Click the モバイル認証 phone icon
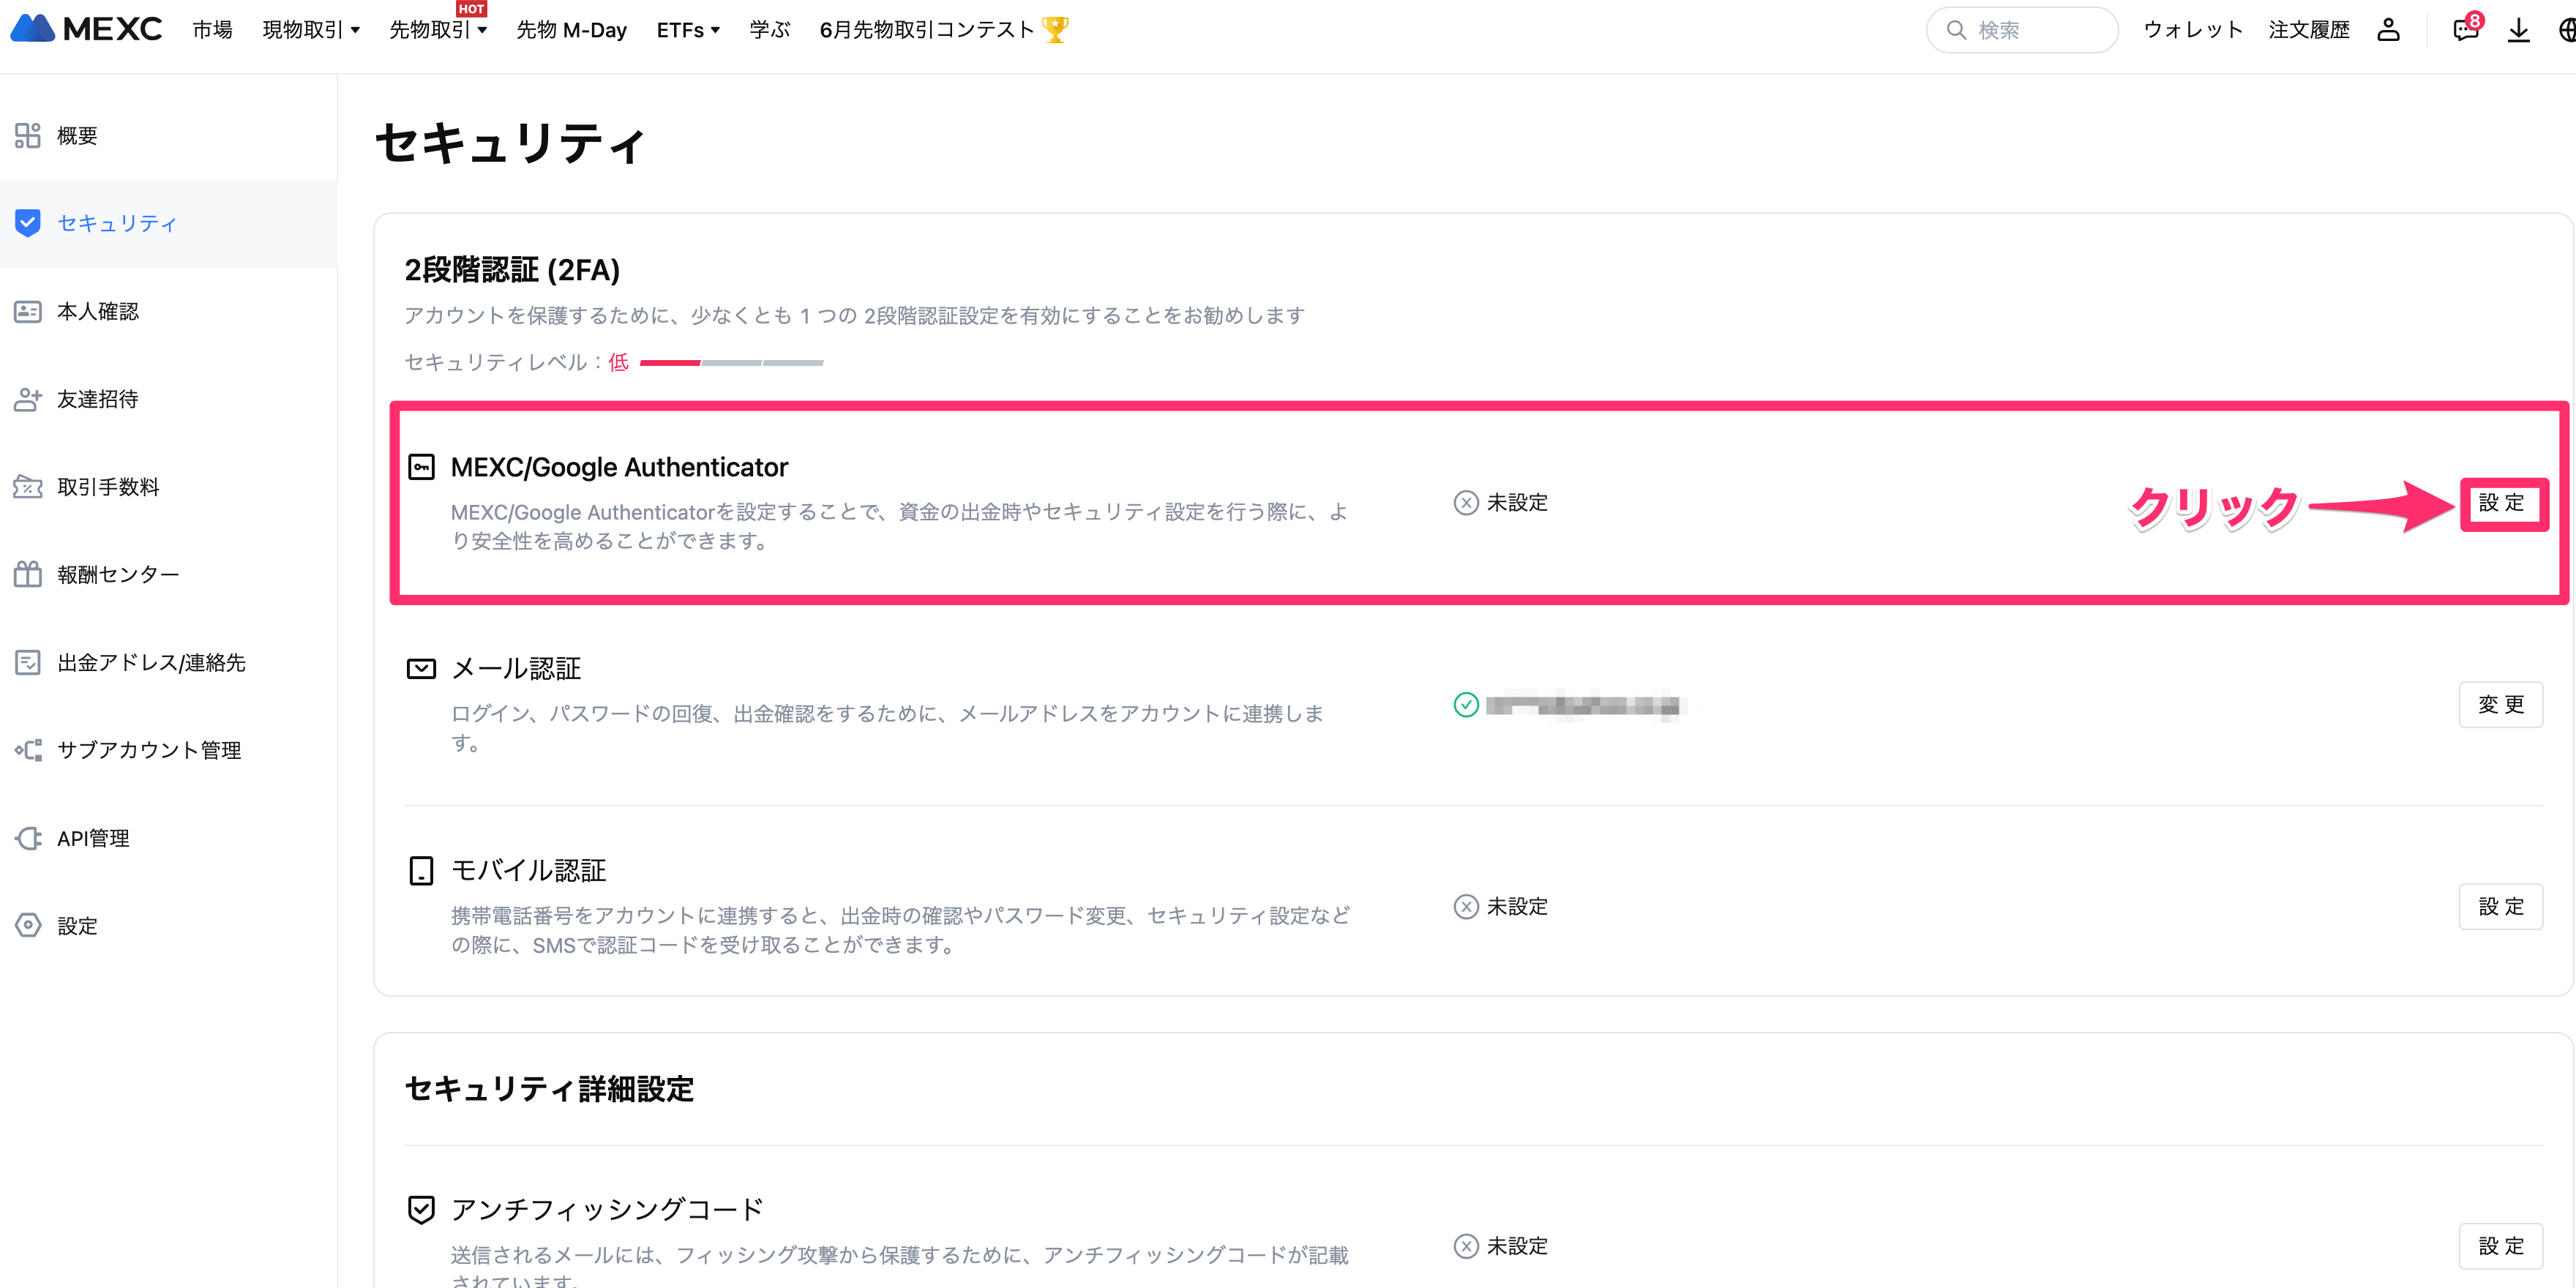 coord(422,870)
